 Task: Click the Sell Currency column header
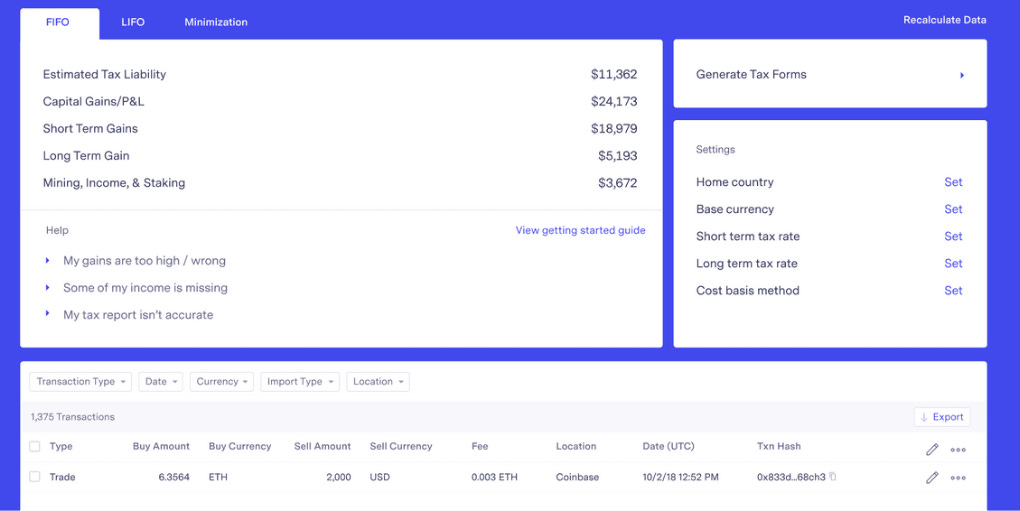click(x=401, y=447)
